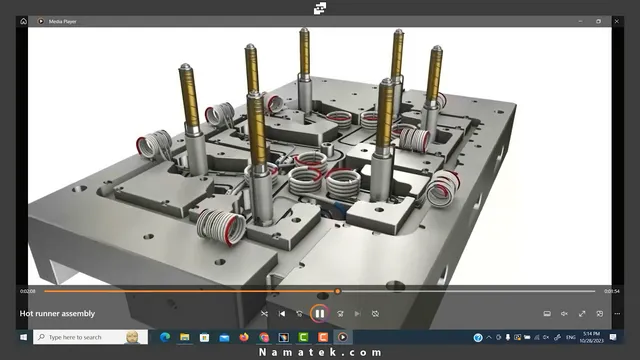Open the clock and date flyout
The height and width of the screenshot is (360, 640).
click(591, 337)
